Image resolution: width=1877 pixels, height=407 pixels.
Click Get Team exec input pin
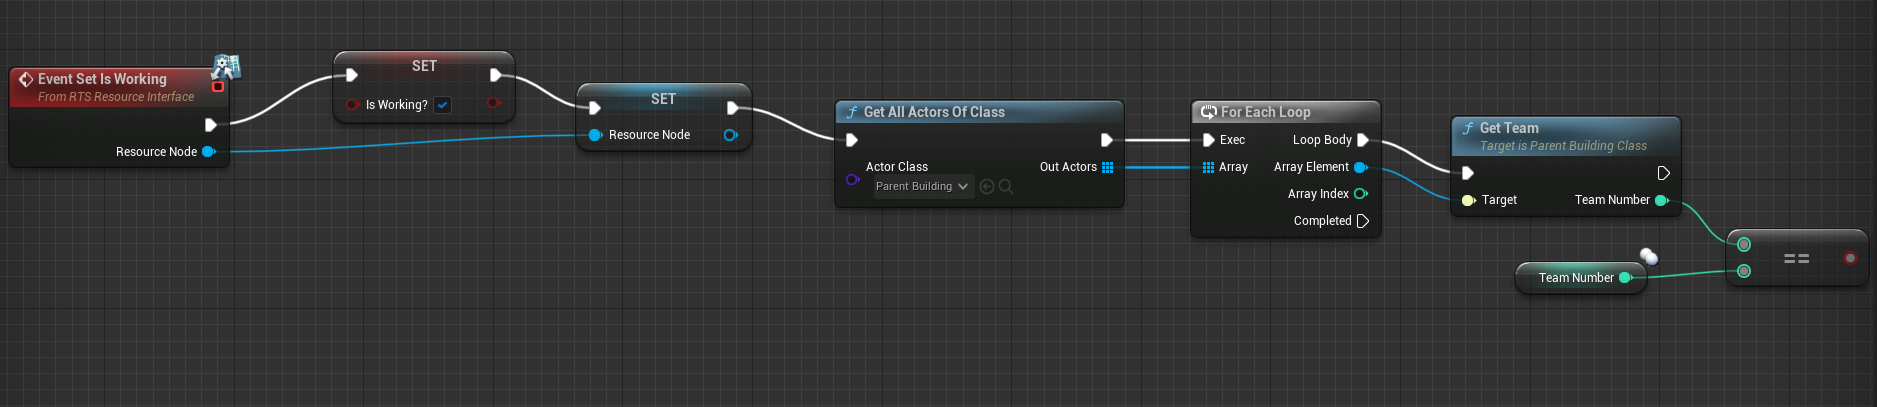(1468, 173)
